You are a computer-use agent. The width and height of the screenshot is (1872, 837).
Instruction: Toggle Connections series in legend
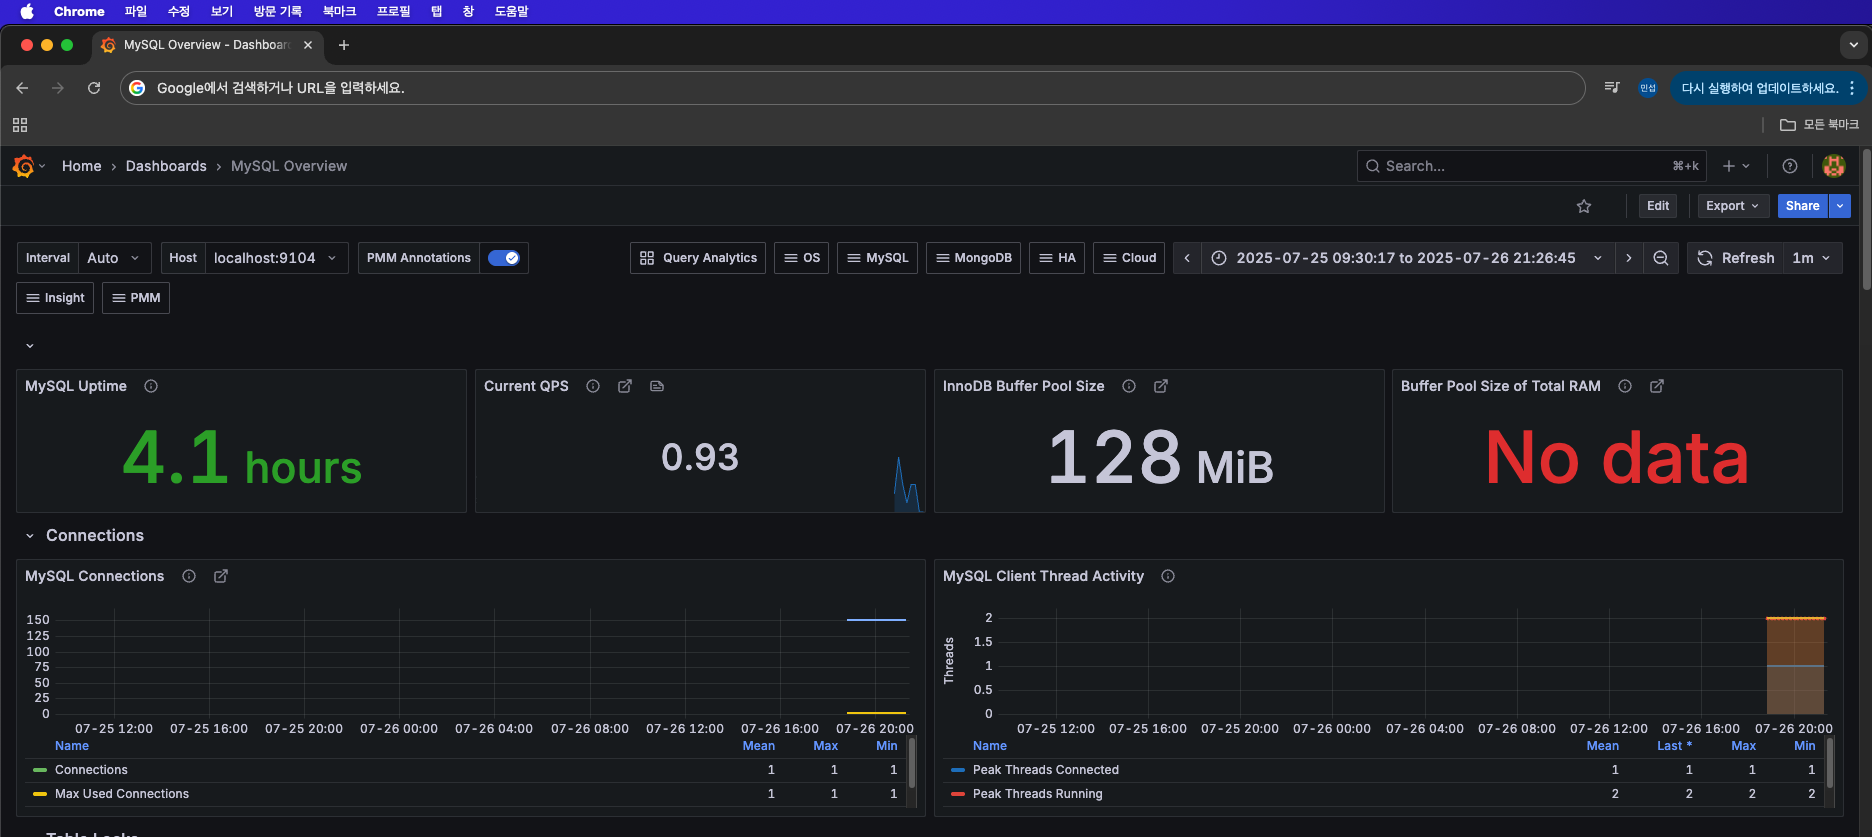tap(91, 770)
